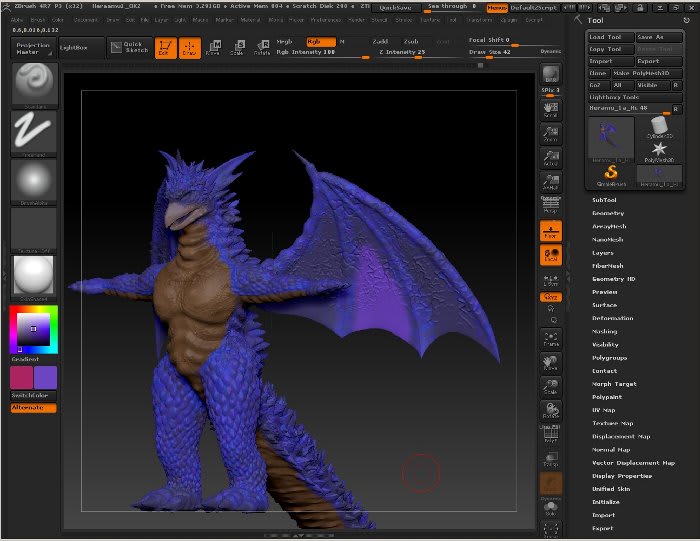Click the BPR render button
This screenshot has width=700, height=541.
point(551,74)
